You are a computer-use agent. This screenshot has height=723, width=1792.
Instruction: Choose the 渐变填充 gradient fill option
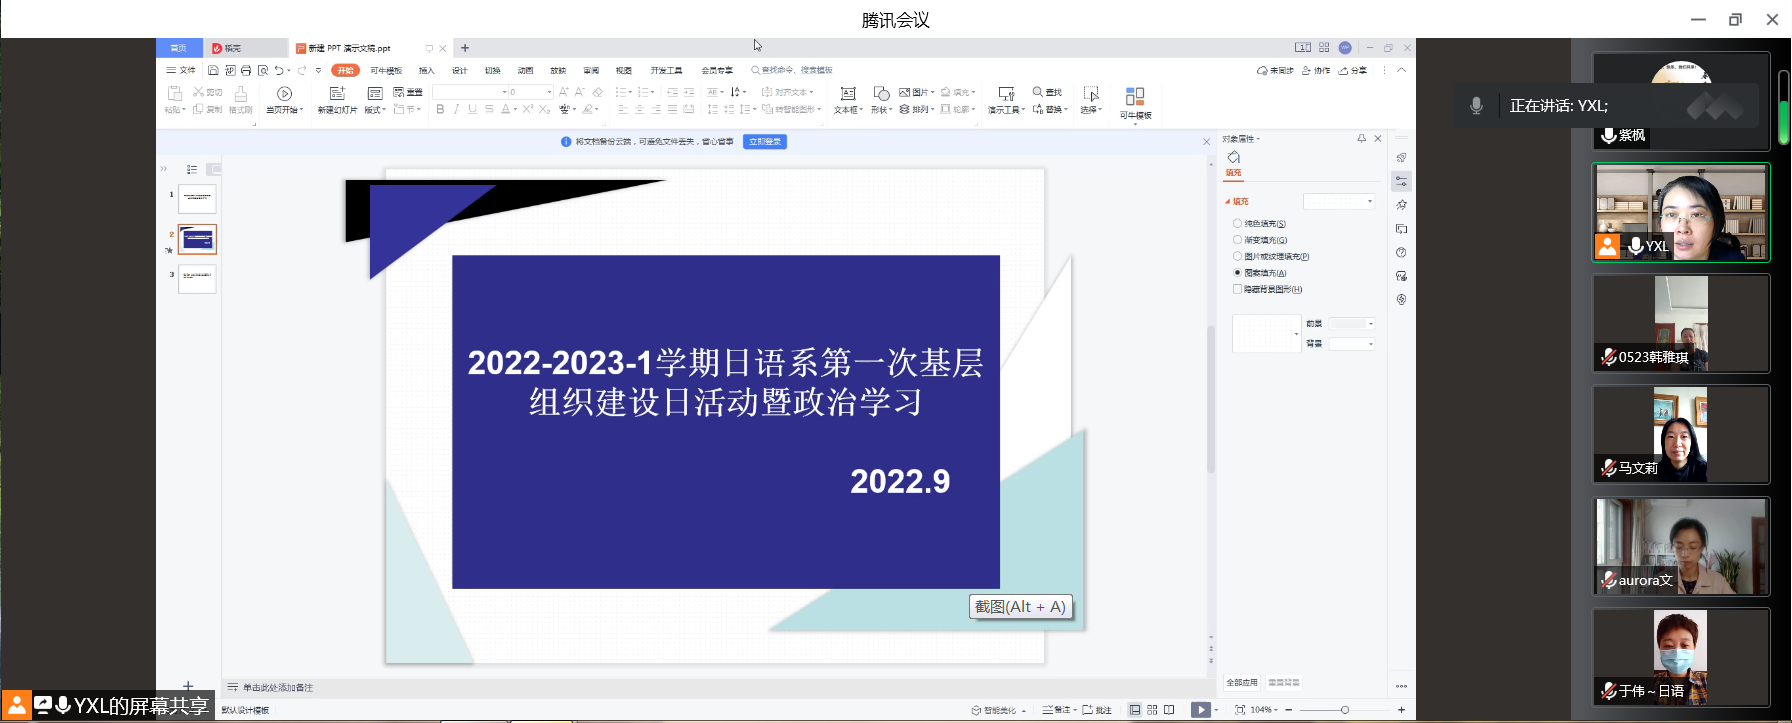pos(1238,240)
